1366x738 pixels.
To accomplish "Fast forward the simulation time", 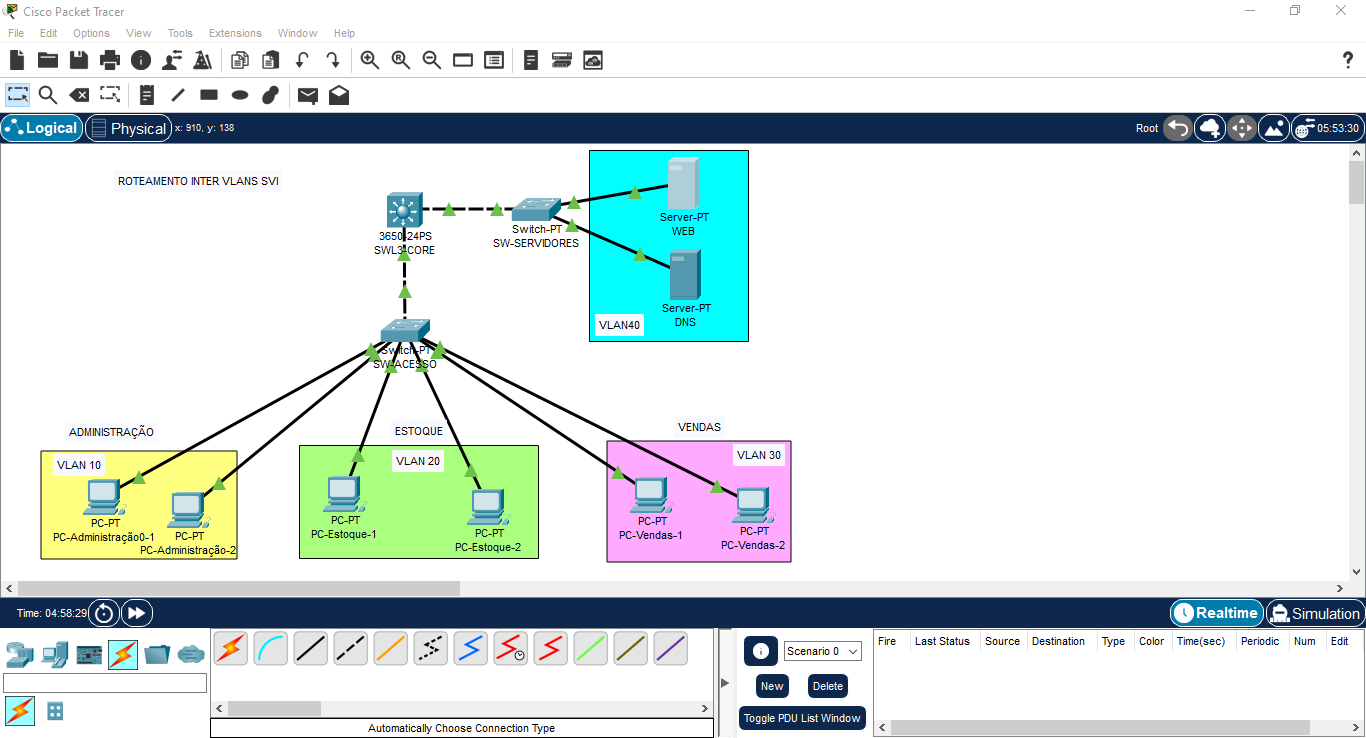I will pyautogui.click(x=137, y=613).
